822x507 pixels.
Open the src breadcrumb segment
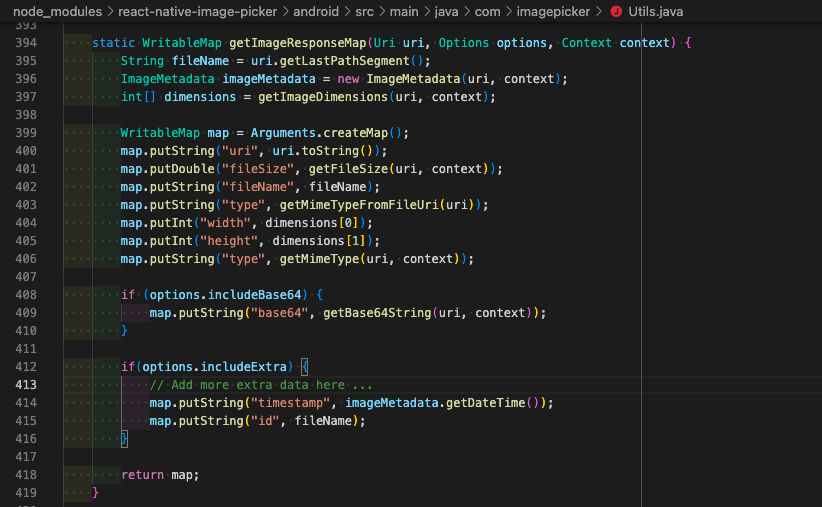pyautogui.click(x=364, y=12)
